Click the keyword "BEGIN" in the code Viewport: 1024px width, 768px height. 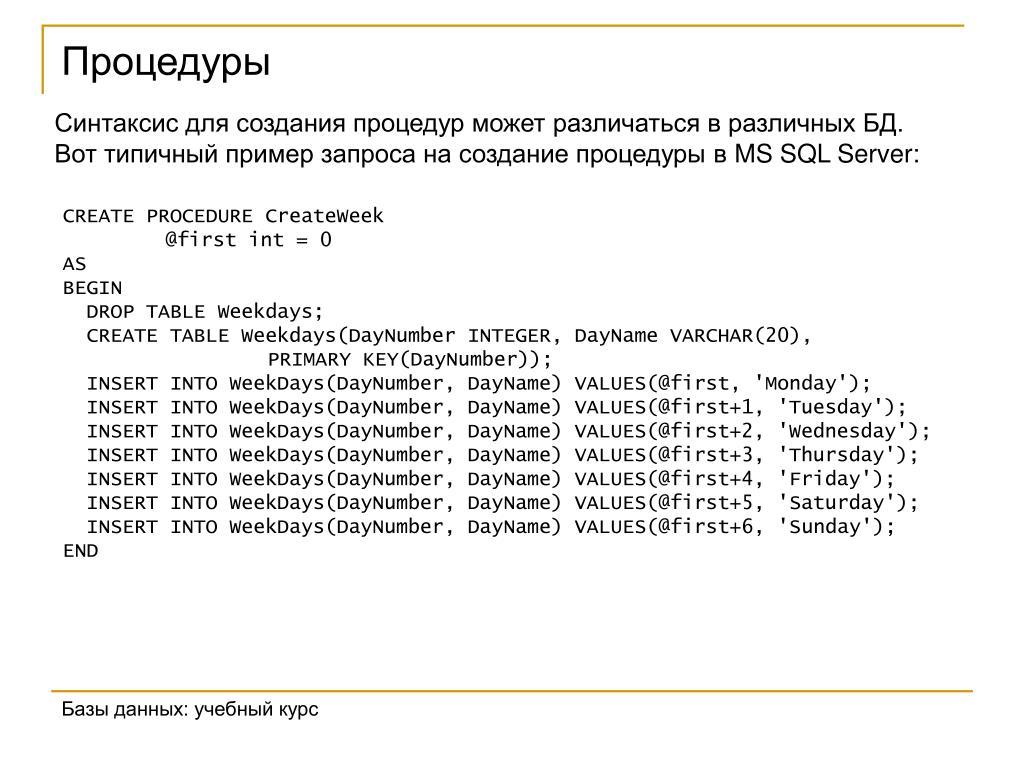click(92, 288)
